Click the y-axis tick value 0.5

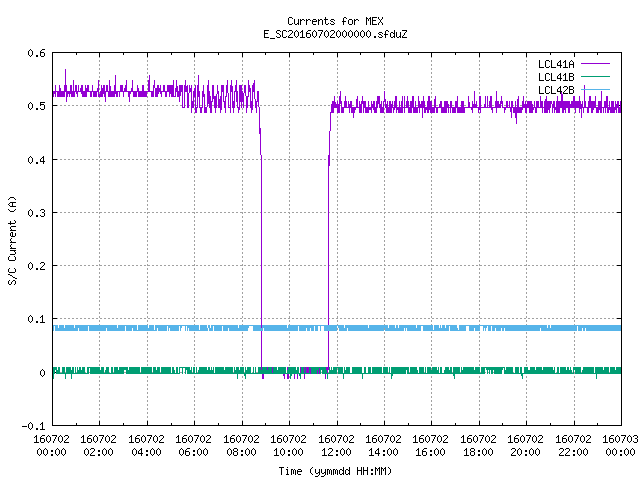36,106
